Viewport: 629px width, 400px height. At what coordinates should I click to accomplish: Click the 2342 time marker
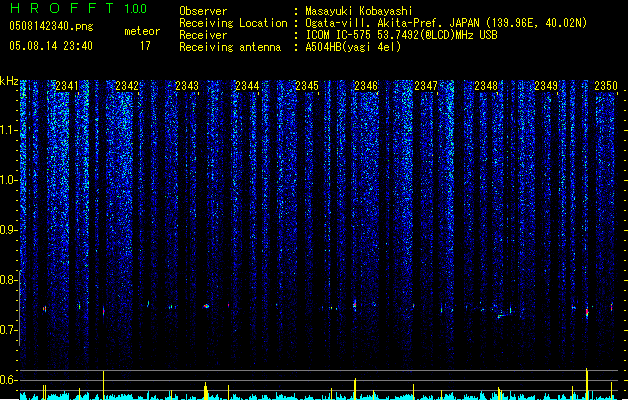127,86
